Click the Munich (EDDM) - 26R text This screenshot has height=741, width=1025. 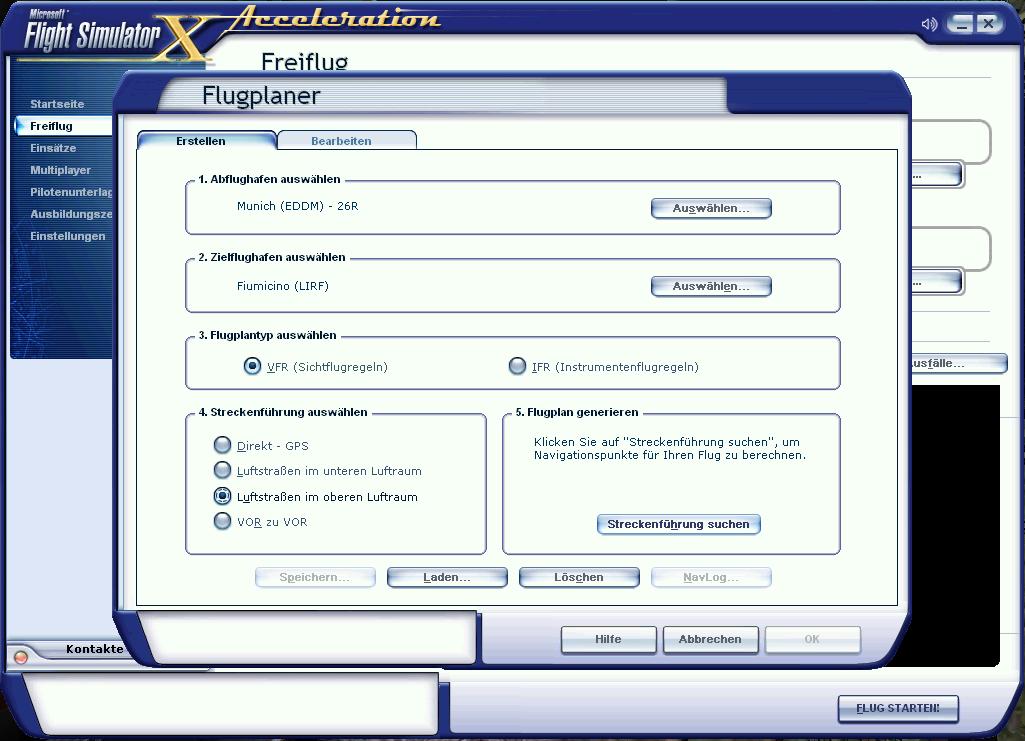point(297,206)
